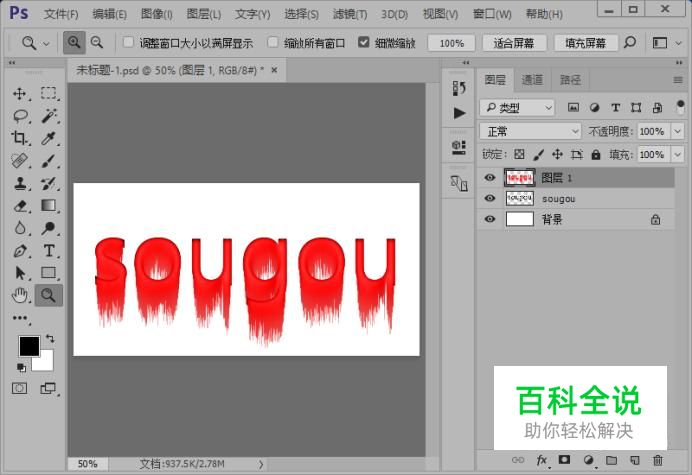The width and height of the screenshot is (692, 475).
Task: Swap foreground and background colors
Action: [50, 339]
